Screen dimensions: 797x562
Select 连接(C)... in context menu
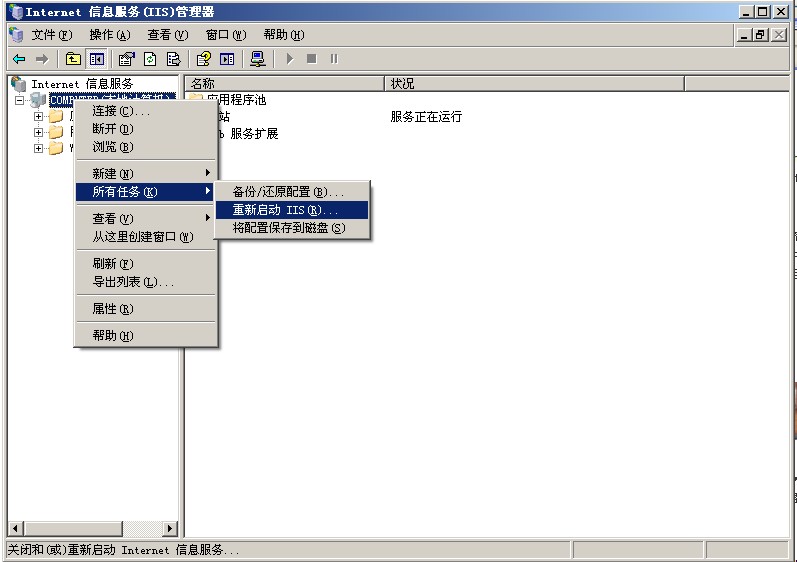click(x=145, y=111)
